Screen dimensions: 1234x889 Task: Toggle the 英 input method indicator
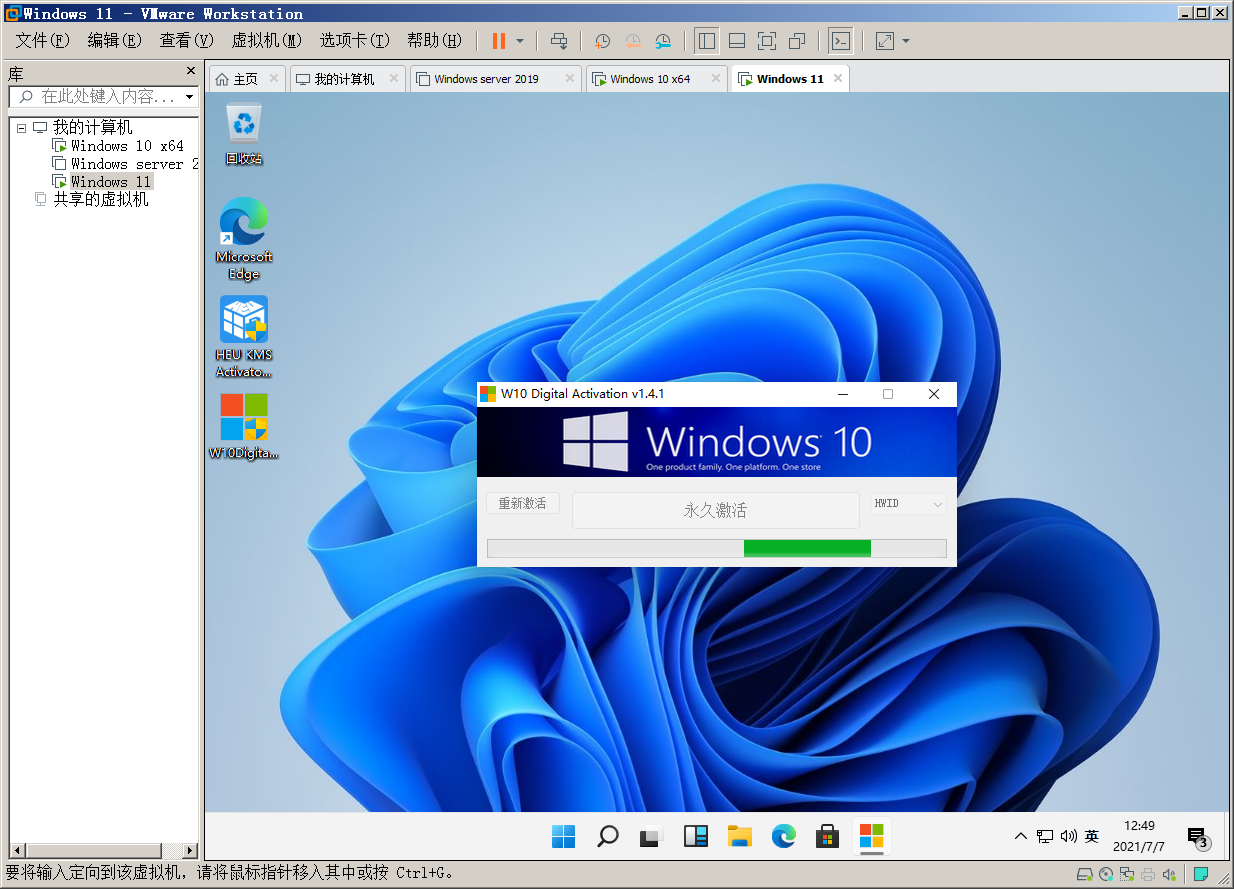(1092, 836)
